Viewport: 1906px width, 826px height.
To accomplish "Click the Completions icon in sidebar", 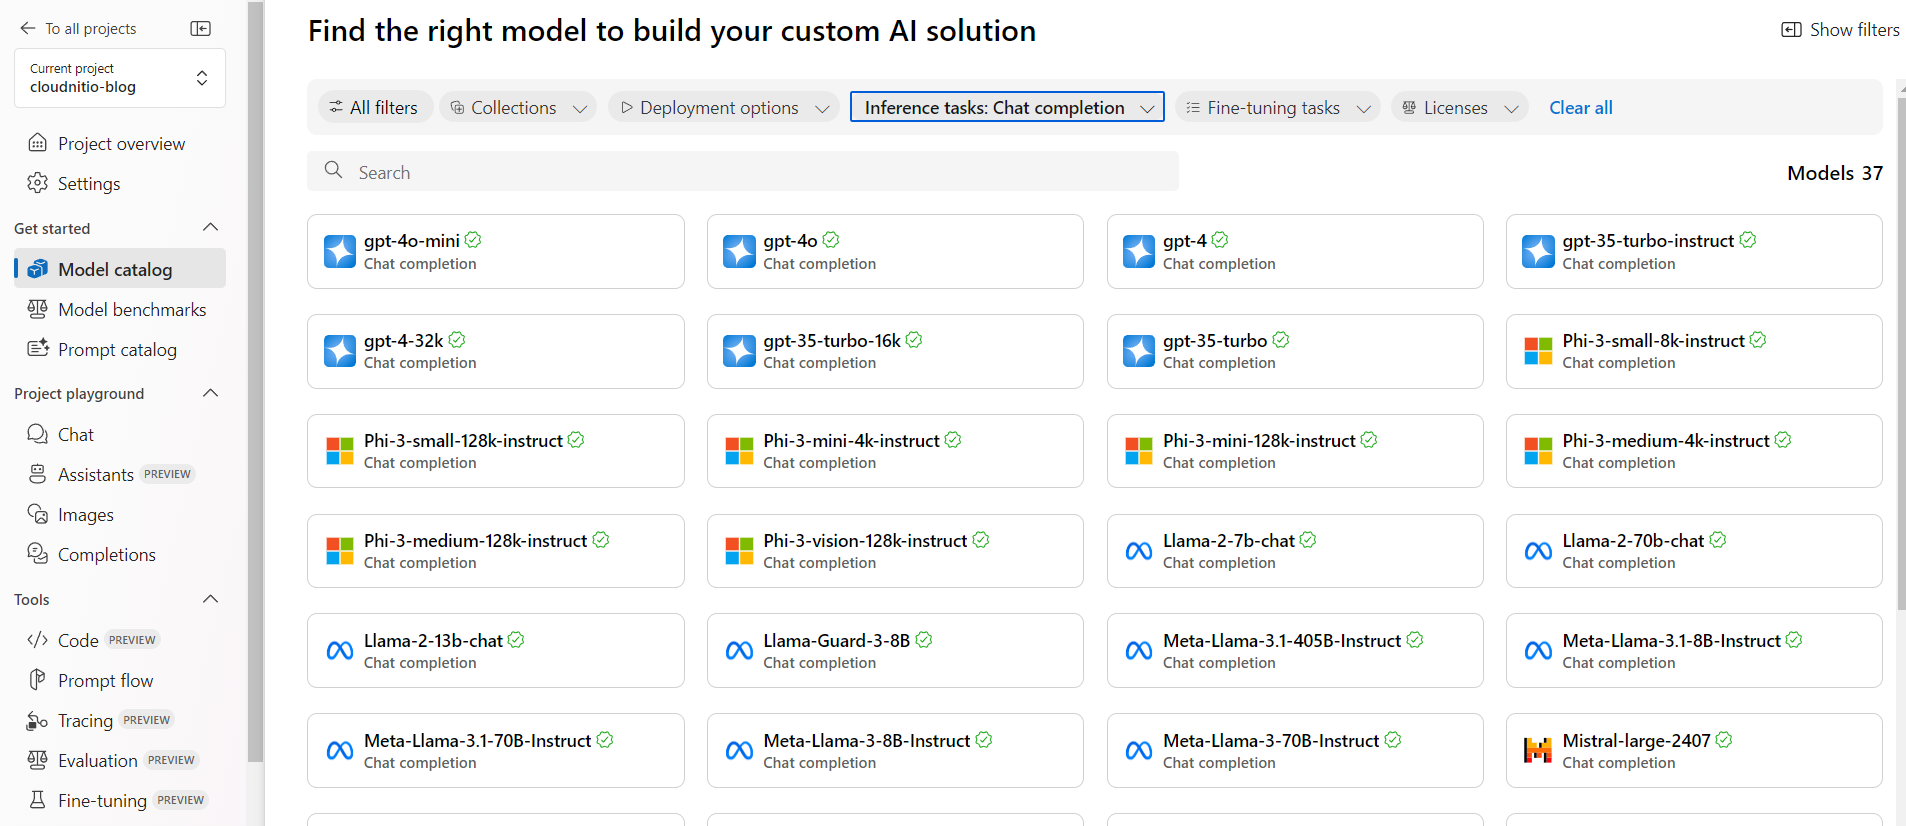I will [37, 554].
